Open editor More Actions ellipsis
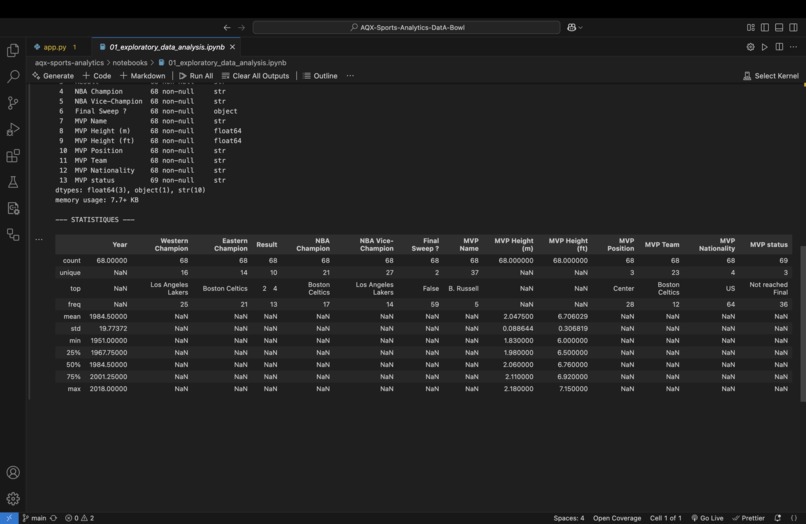This screenshot has width=806, height=524. [x=794, y=47]
